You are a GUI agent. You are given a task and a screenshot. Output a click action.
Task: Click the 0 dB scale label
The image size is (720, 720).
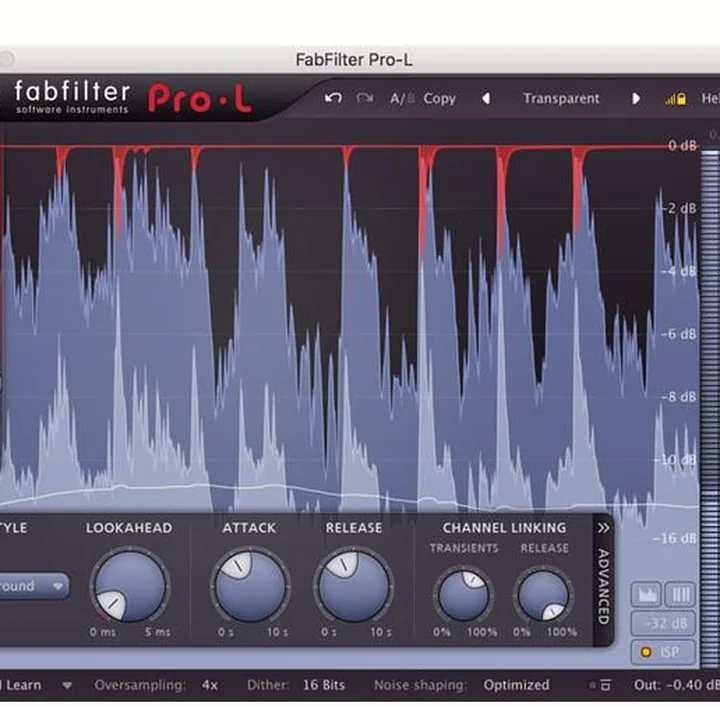682,146
